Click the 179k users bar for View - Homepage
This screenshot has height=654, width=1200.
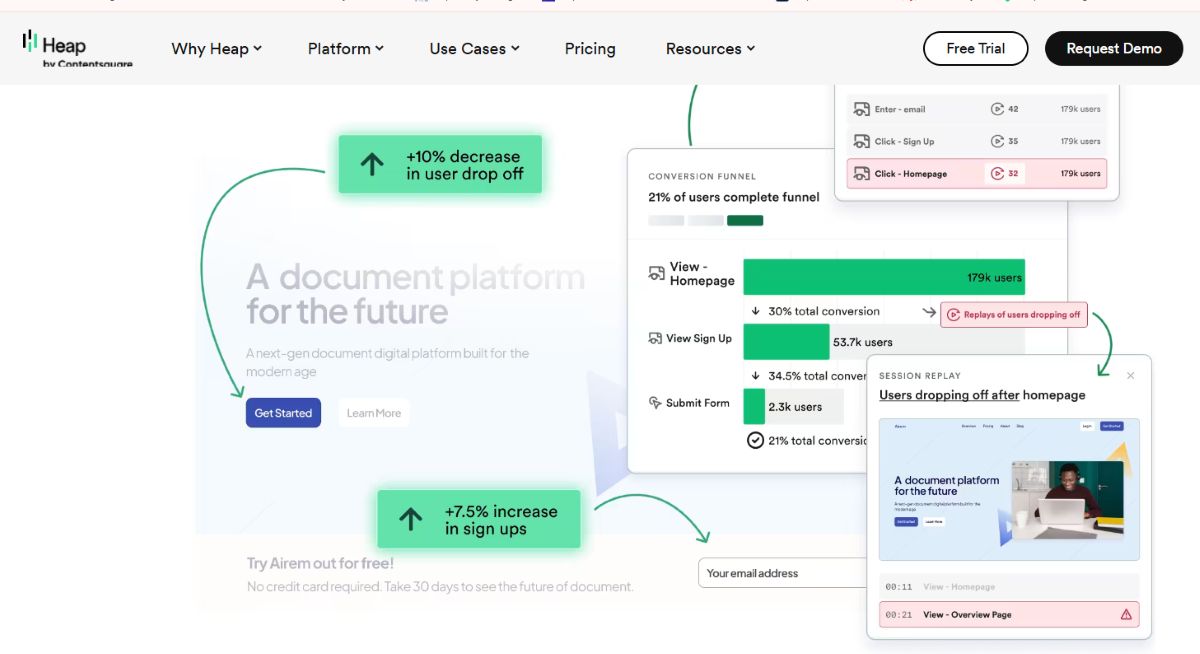point(884,277)
